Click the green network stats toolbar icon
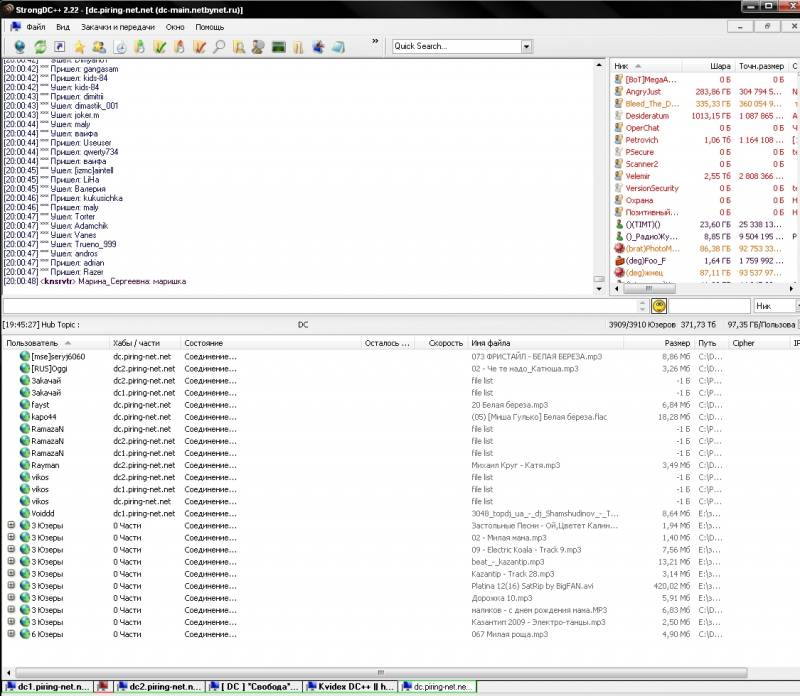The image size is (800, 696). (x=279, y=46)
